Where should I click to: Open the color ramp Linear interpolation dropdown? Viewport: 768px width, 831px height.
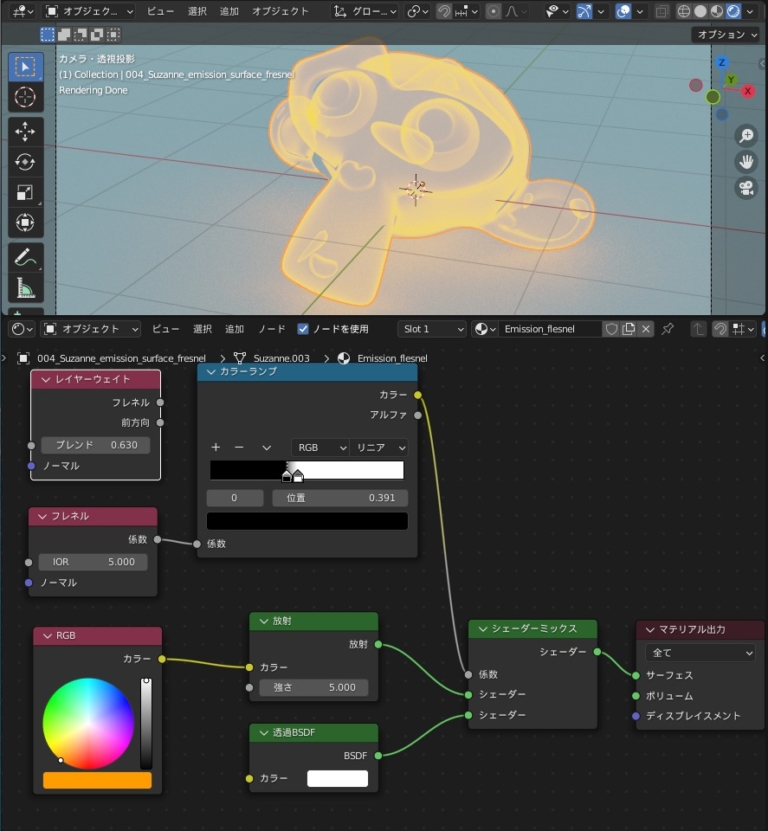pyautogui.click(x=379, y=447)
